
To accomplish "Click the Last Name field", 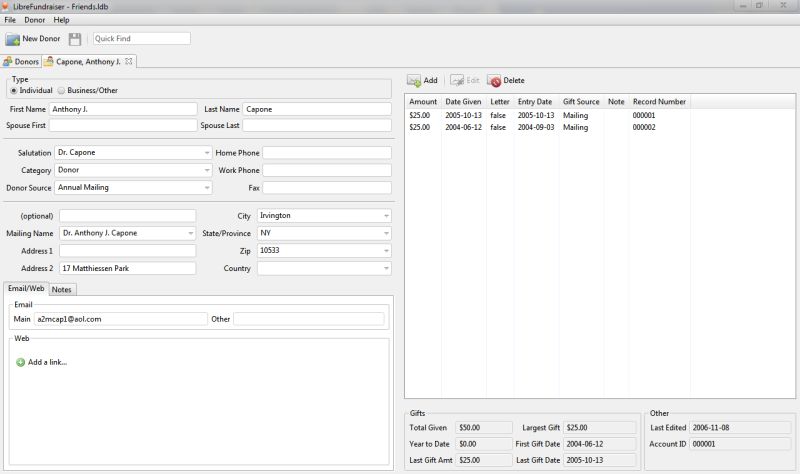I will click(x=317, y=109).
